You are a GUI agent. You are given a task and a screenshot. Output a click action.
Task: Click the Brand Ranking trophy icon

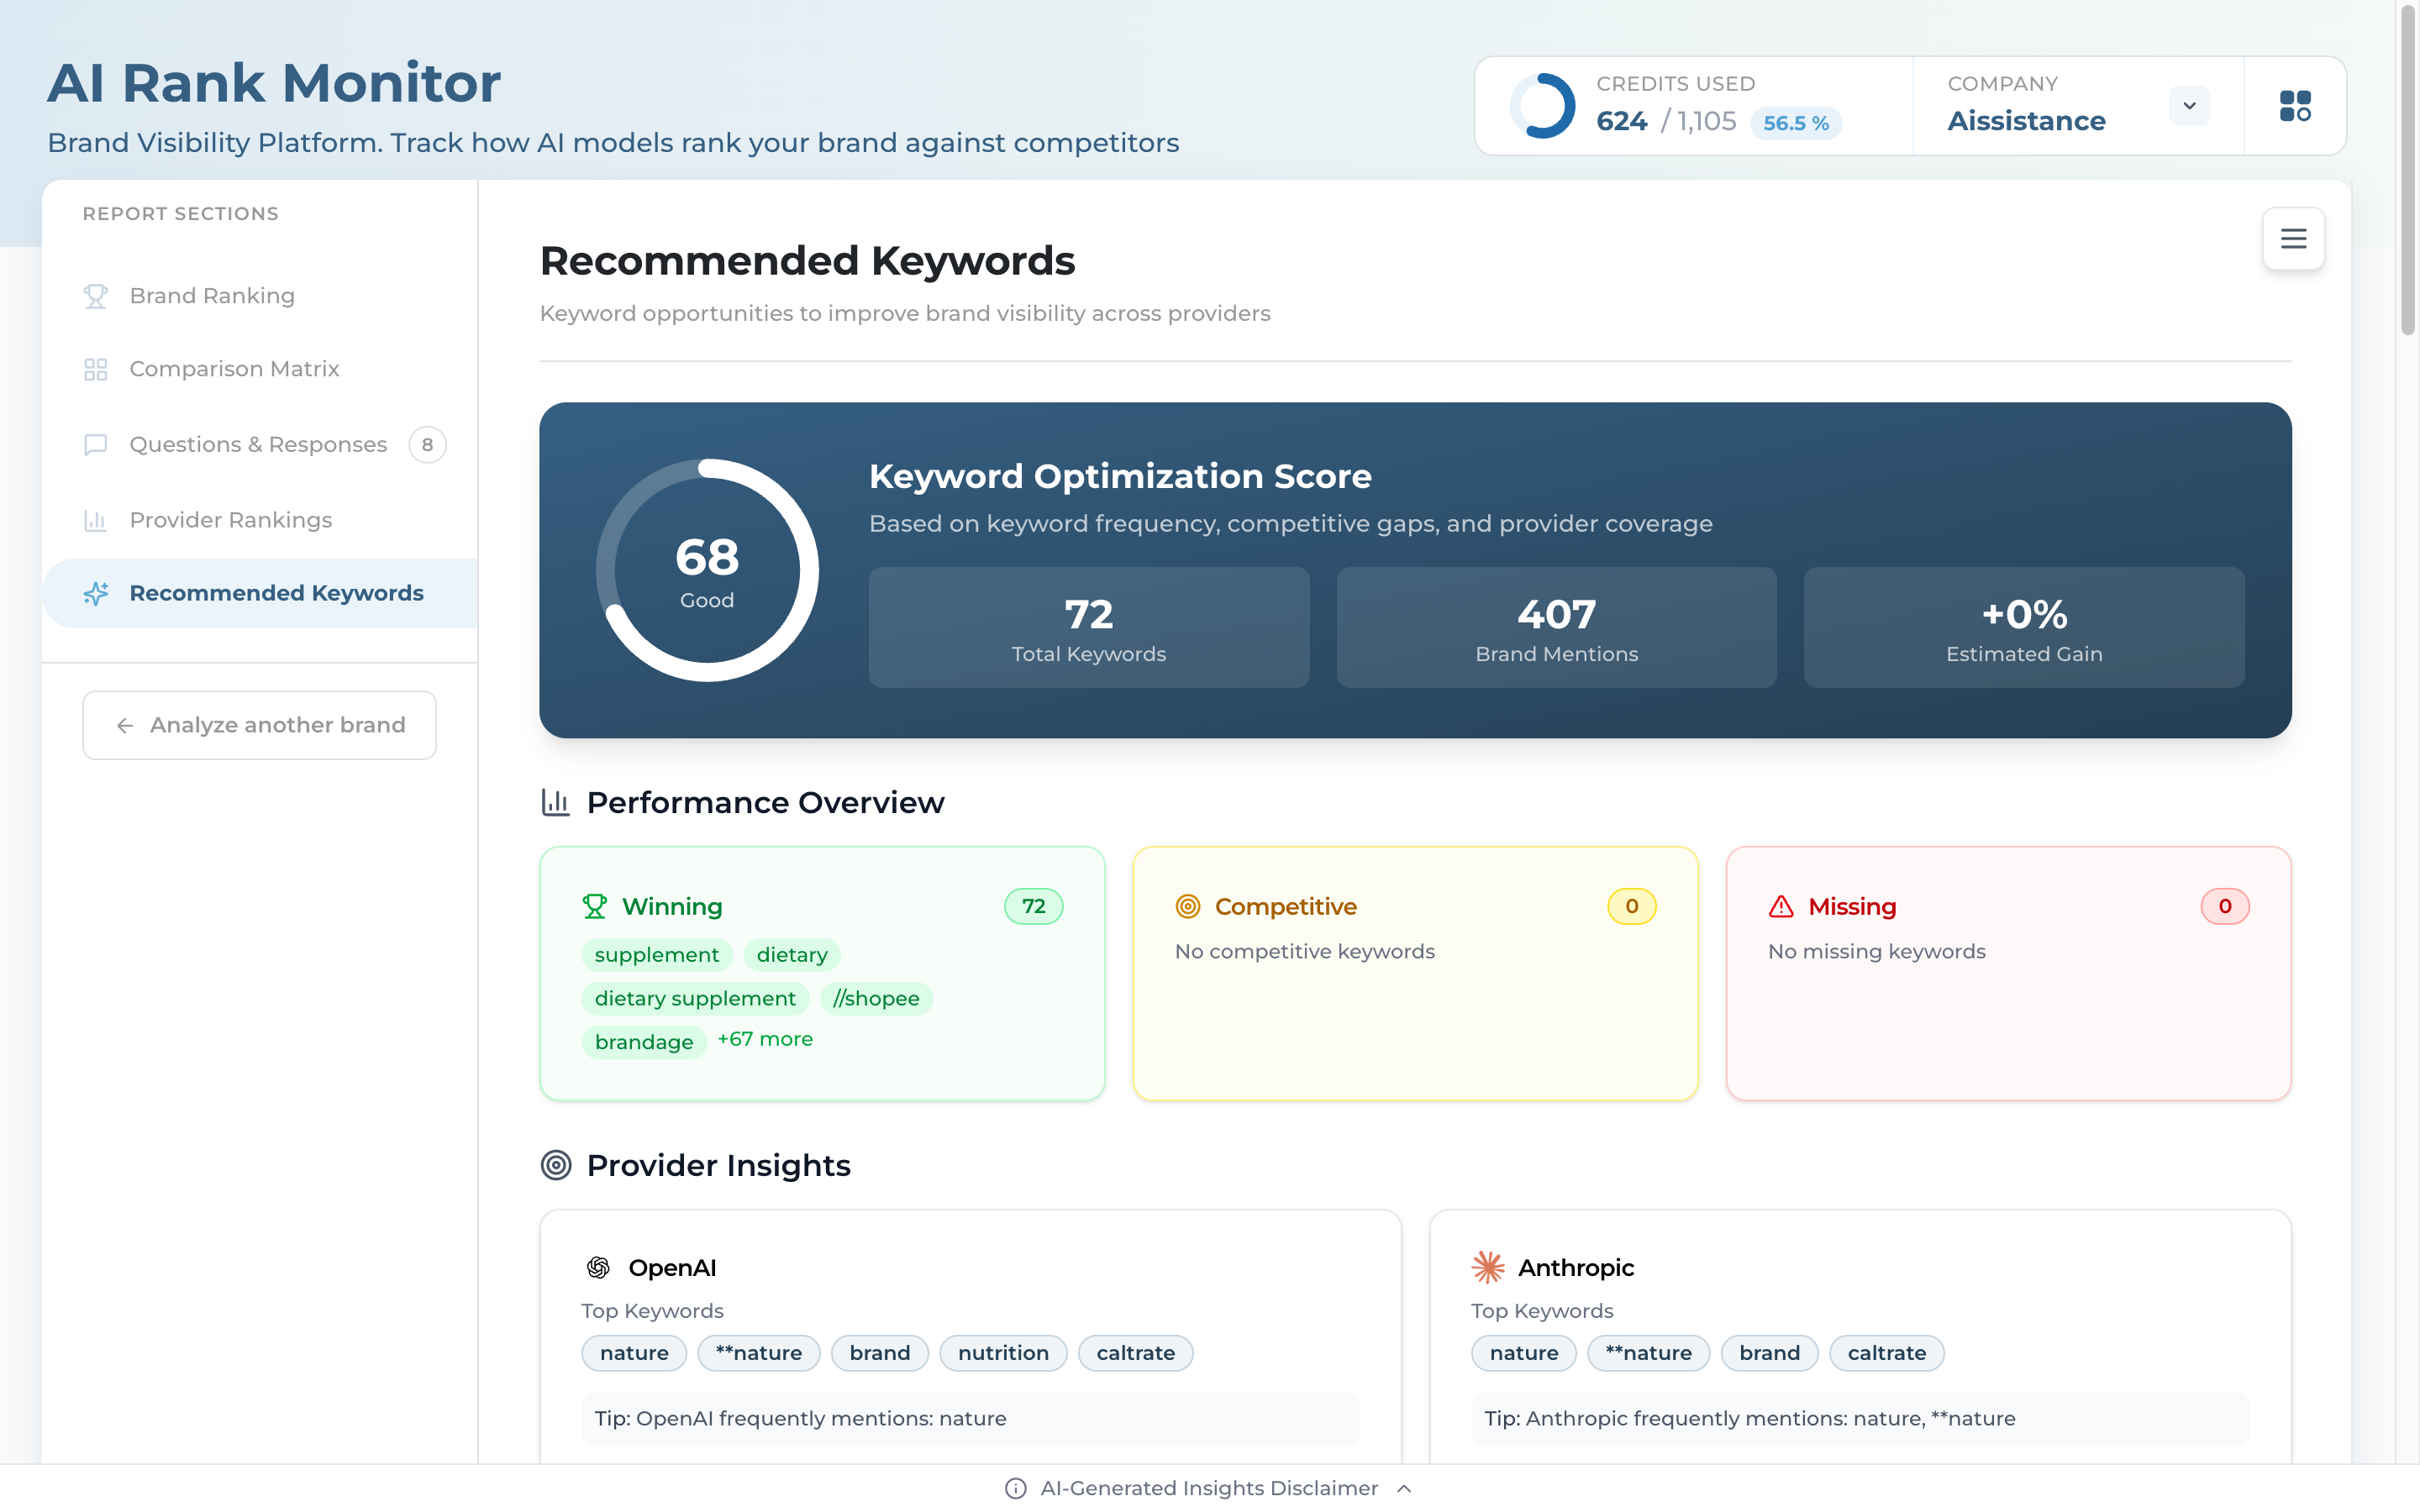pos(95,296)
